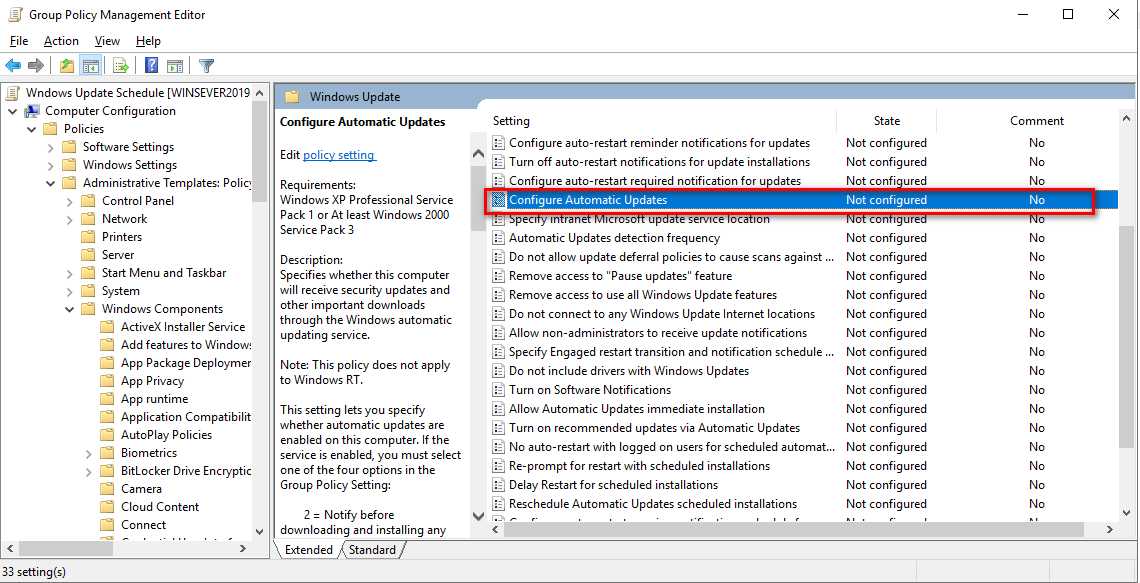Click the Export List toolbar icon
Screen dimensions: 1140x583
[x=121, y=66]
